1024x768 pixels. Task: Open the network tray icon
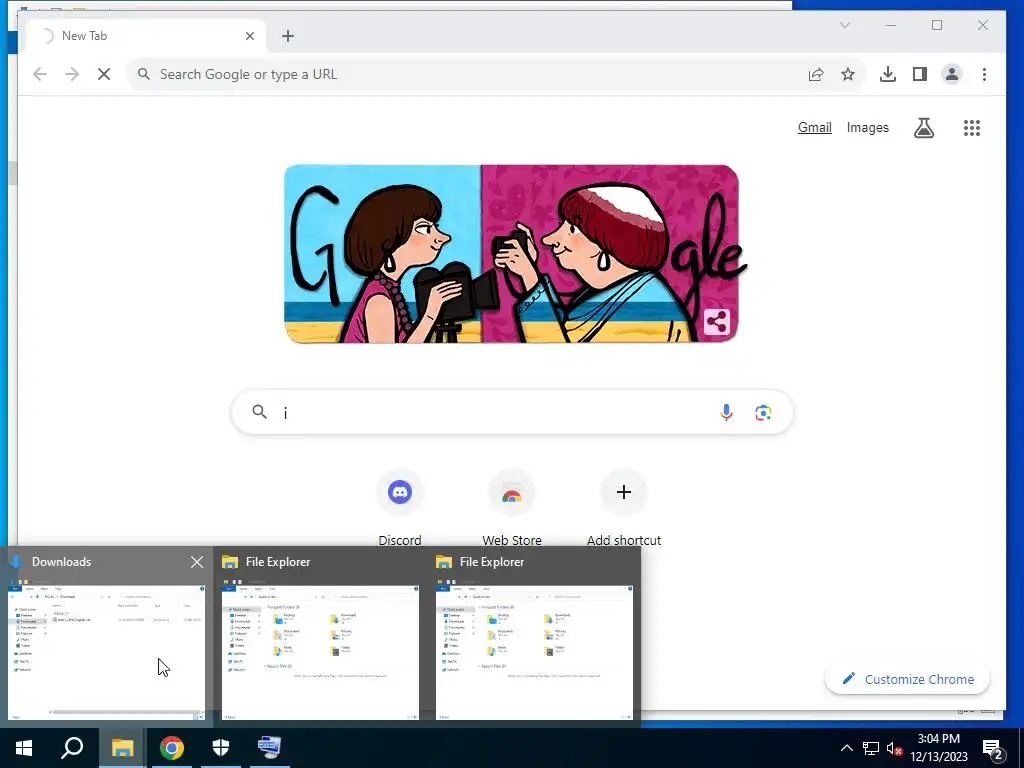(x=871, y=748)
